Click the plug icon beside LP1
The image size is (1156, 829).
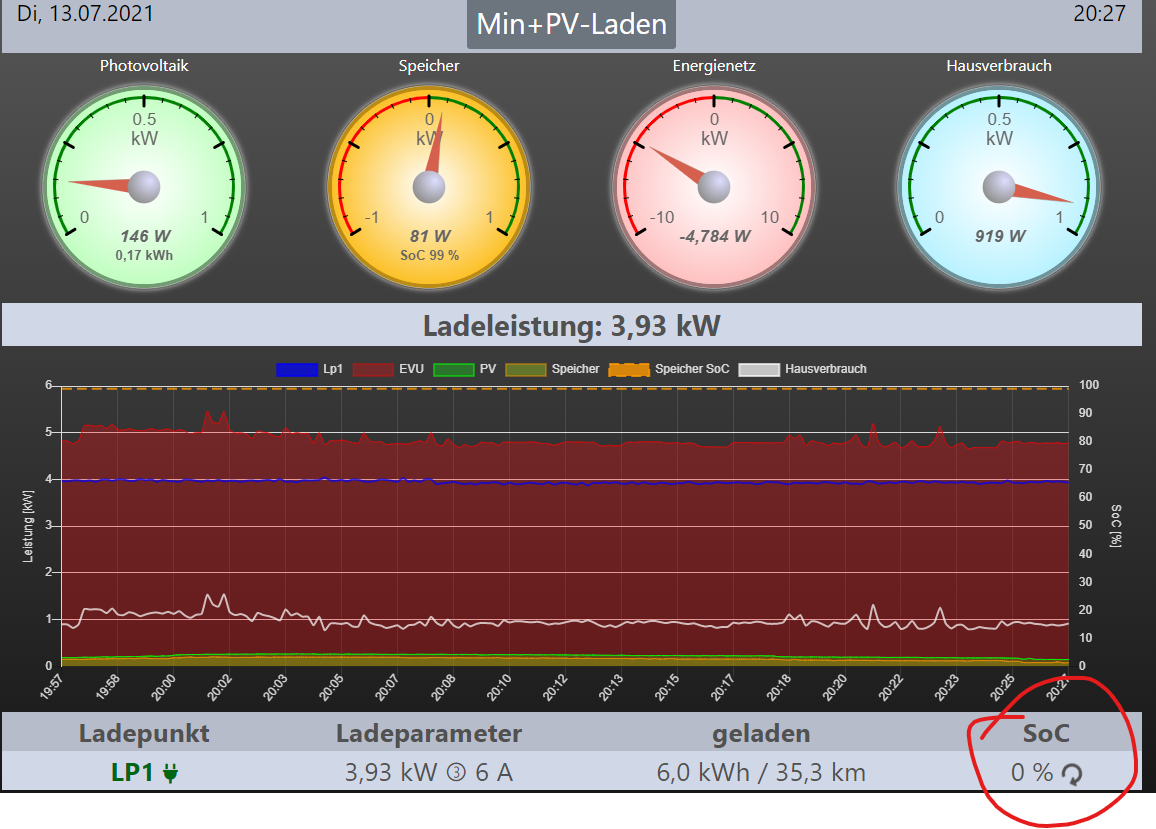[170, 773]
